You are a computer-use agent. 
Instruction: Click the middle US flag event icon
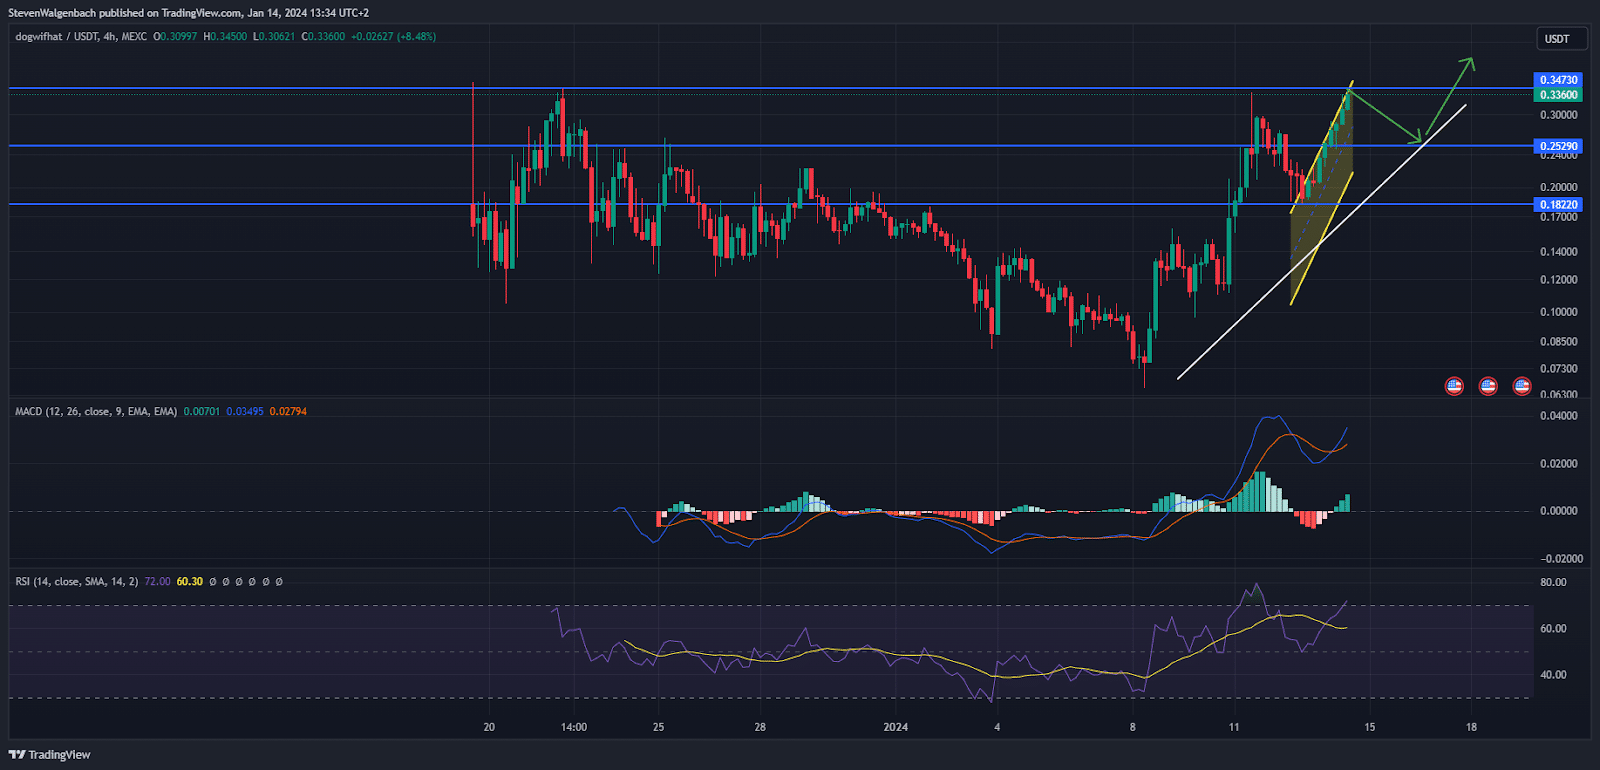tap(1488, 385)
